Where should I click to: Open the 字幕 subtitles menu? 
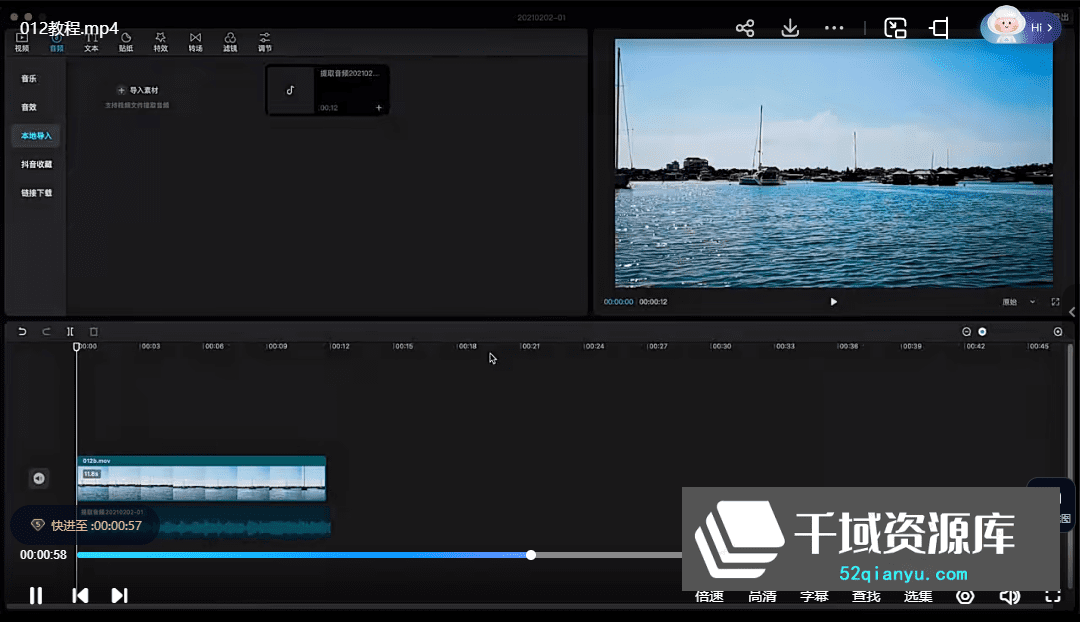coord(814,597)
